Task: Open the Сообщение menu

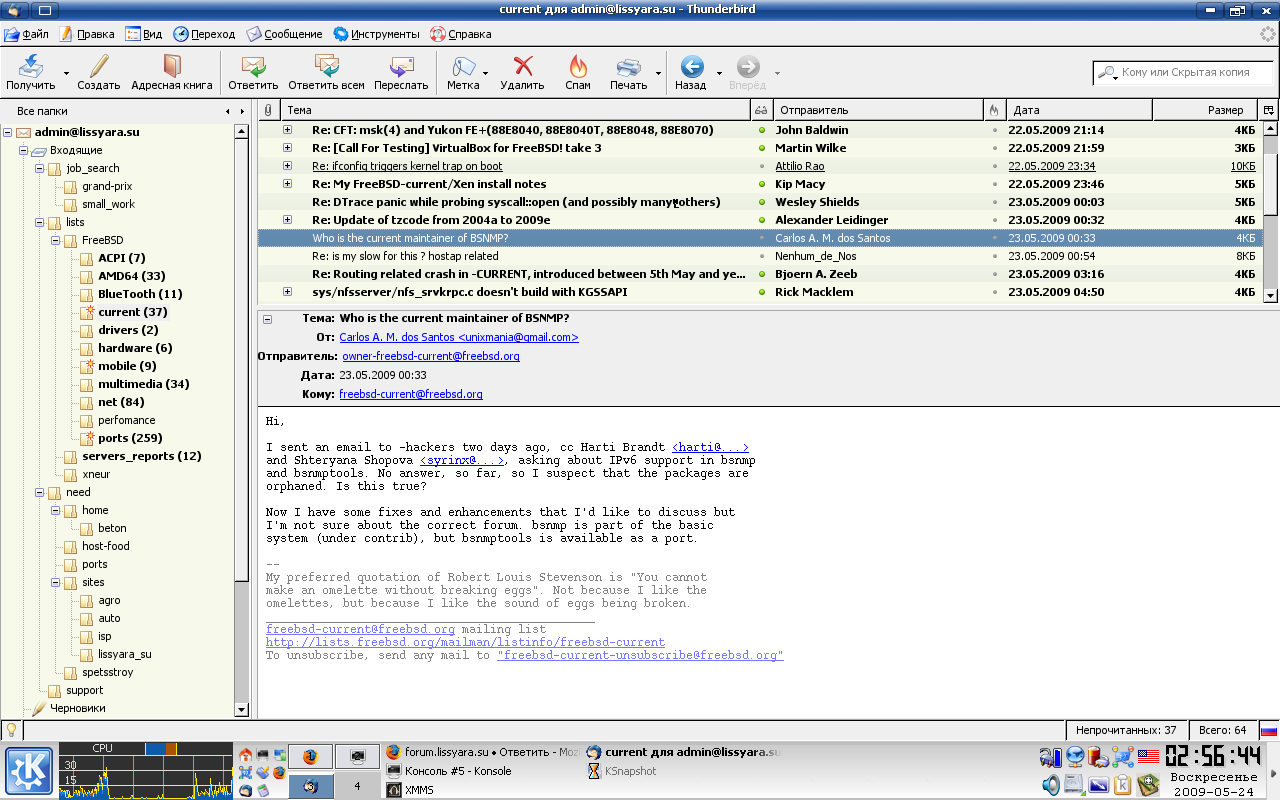Action: (x=285, y=34)
